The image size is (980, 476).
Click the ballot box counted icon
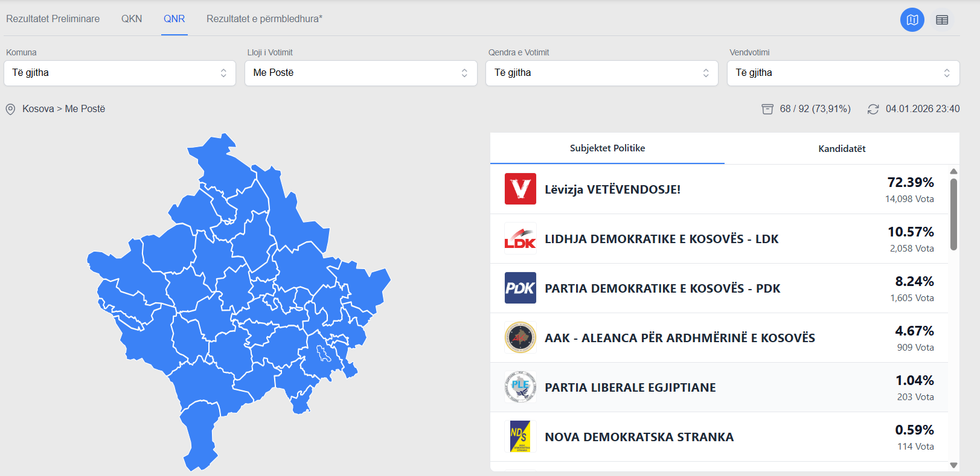coord(767,109)
